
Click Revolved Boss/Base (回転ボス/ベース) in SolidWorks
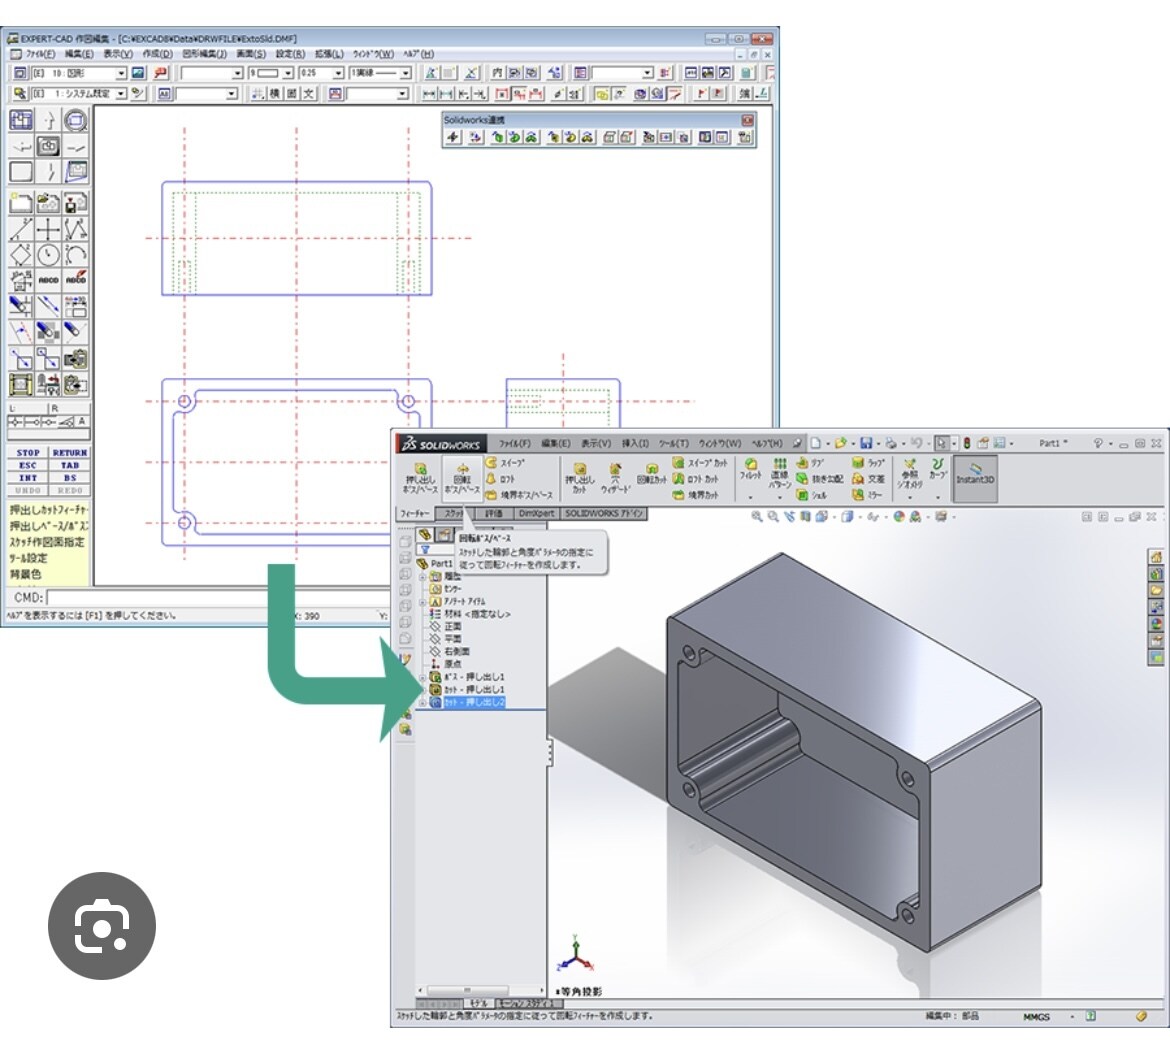coord(462,477)
